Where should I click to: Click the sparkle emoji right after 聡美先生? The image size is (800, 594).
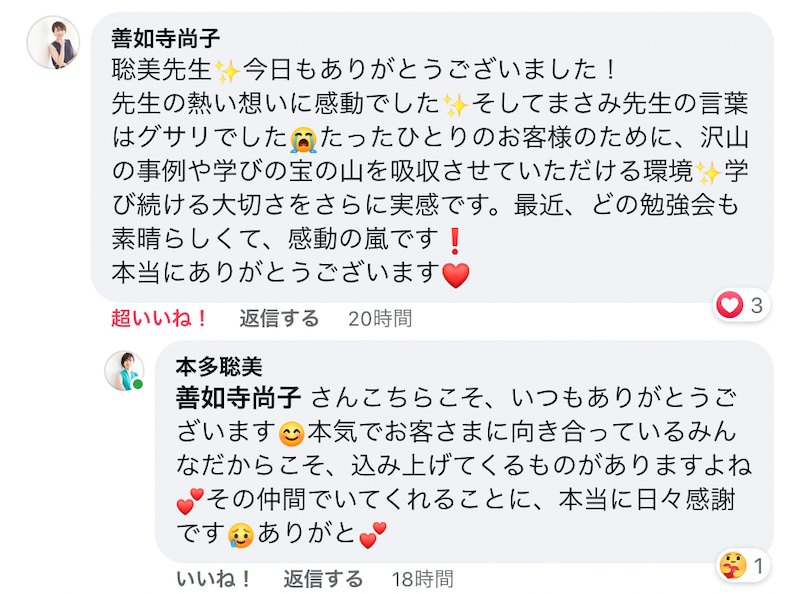229,71
